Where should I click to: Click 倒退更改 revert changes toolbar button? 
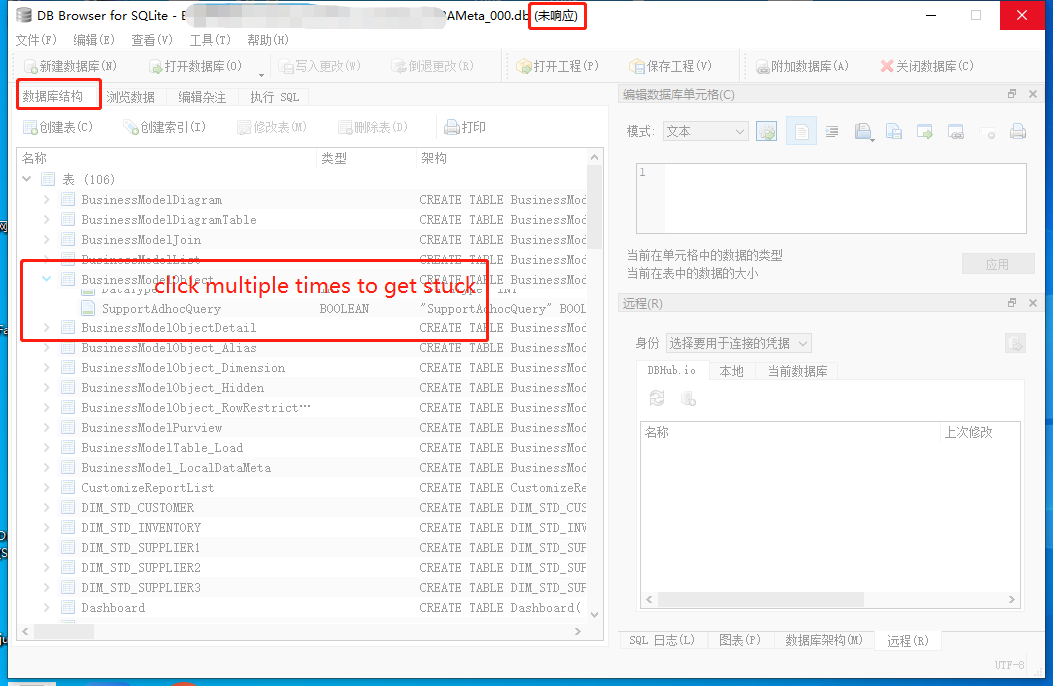(432, 66)
